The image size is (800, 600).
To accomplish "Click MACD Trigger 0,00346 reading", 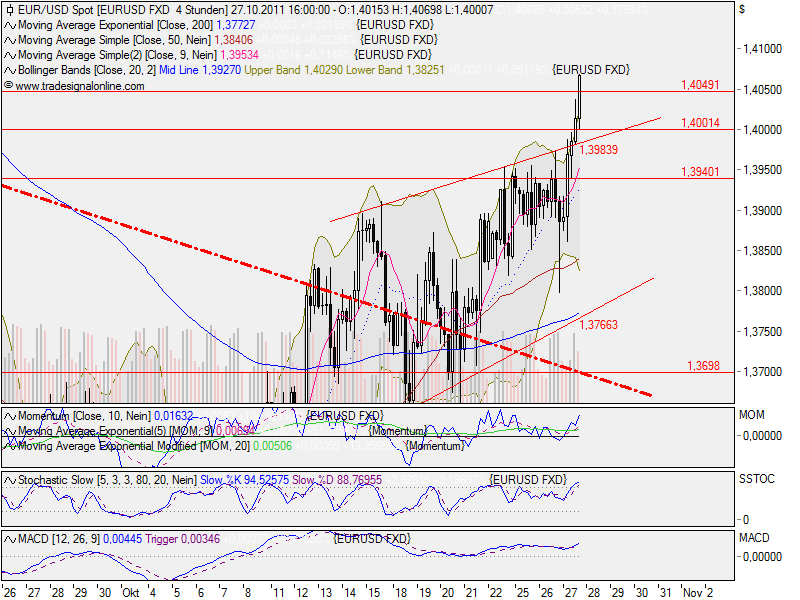I will (x=183, y=539).
